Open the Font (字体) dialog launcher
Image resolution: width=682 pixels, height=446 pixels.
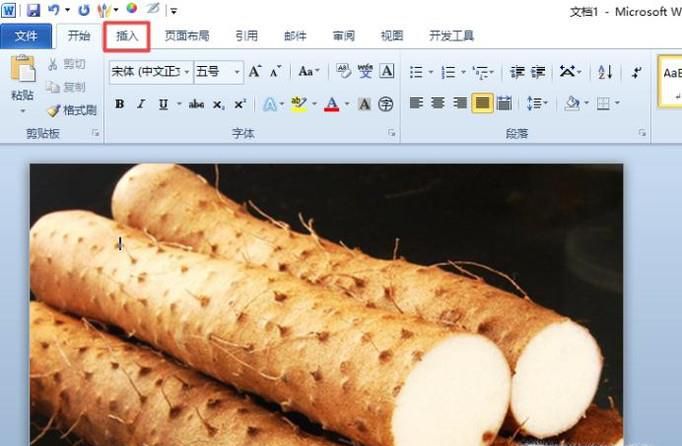pos(391,133)
